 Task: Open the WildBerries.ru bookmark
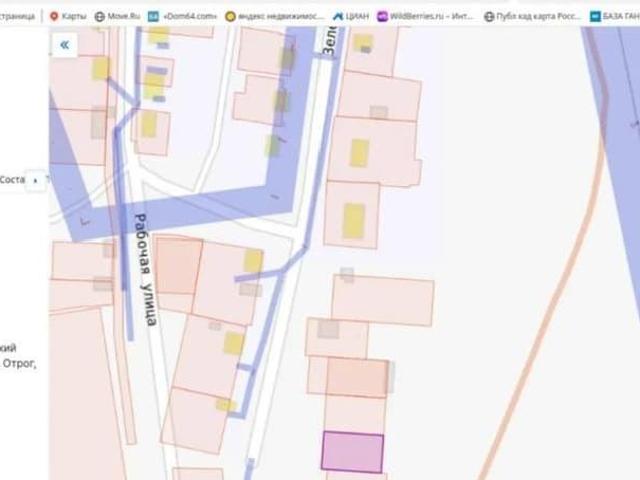[x=425, y=16]
